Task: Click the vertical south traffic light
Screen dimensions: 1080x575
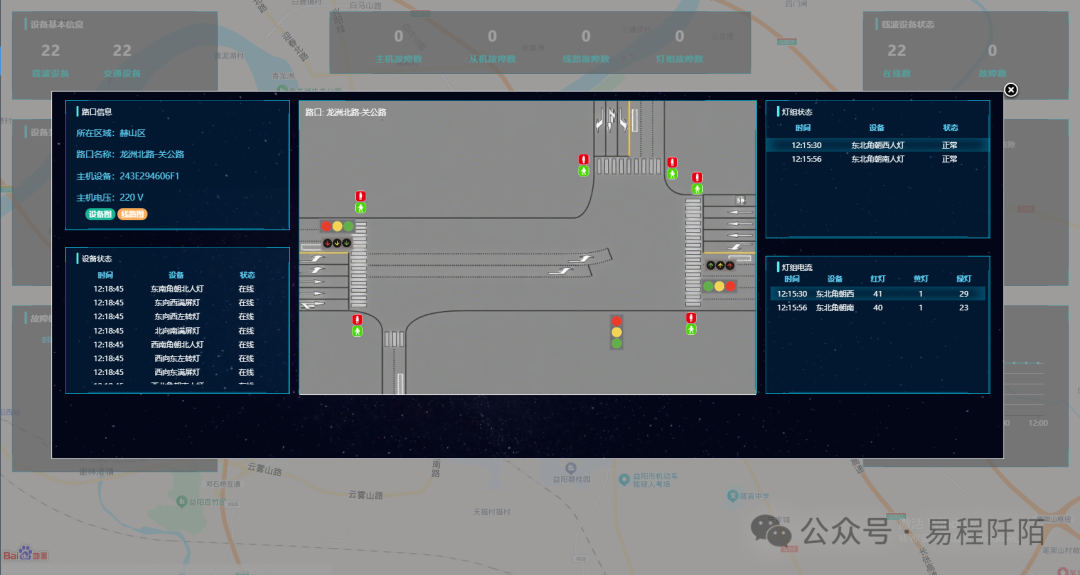Action: tap(616, 332)
